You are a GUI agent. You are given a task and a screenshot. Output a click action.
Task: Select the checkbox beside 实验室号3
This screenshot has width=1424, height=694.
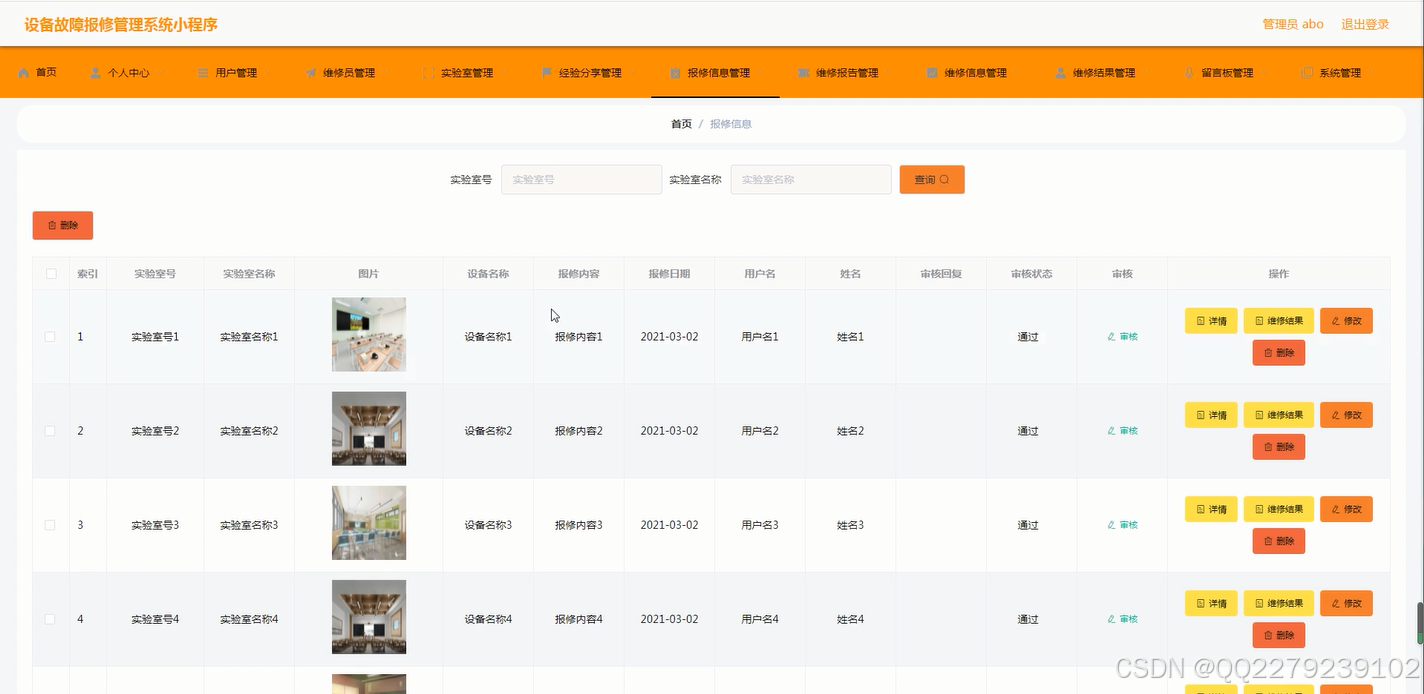49,524
